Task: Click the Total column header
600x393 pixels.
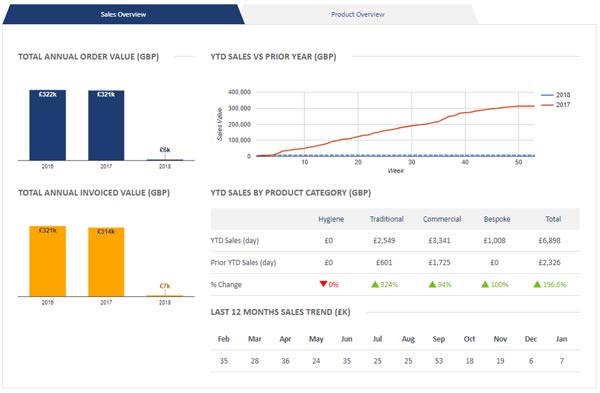Action: 553,219
